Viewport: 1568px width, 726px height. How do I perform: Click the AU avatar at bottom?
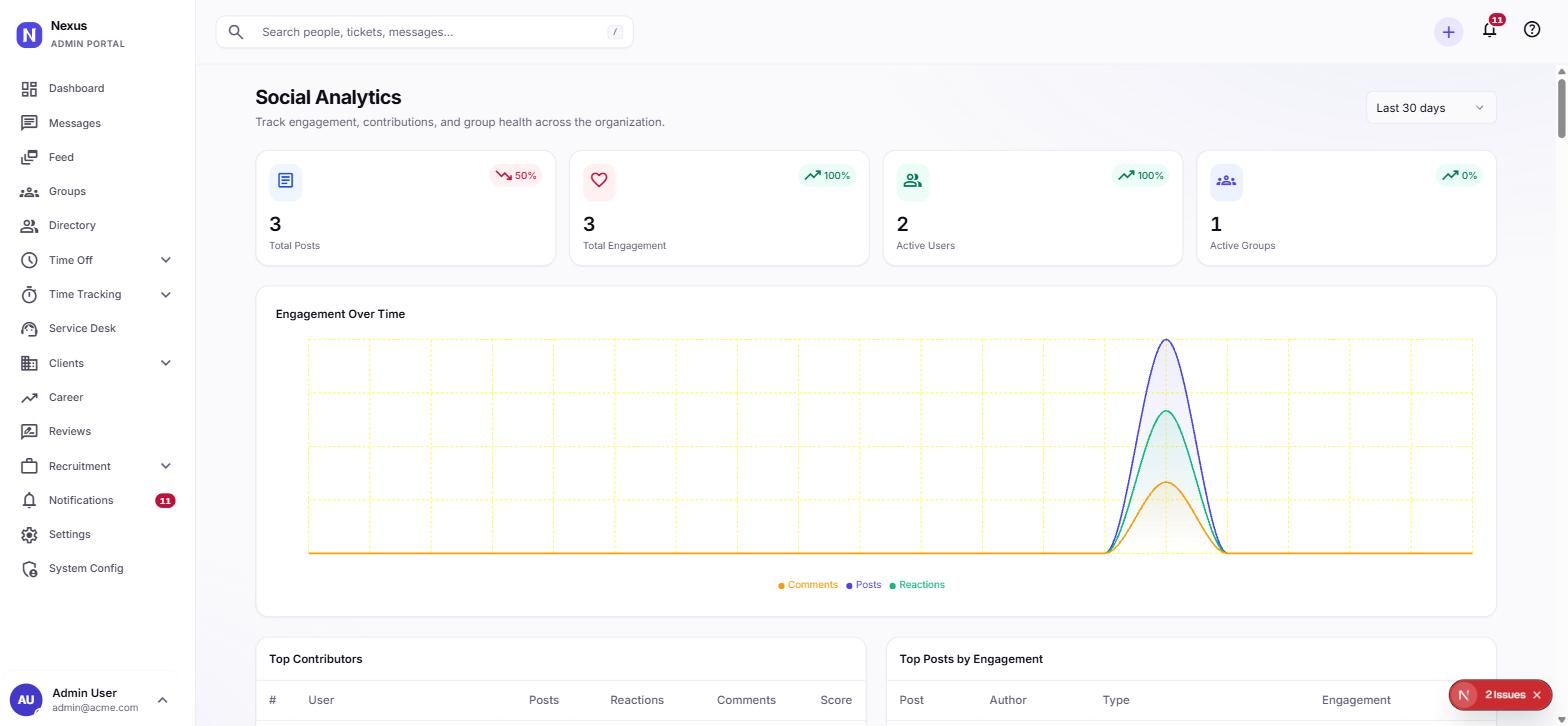(x=25, y=700)
